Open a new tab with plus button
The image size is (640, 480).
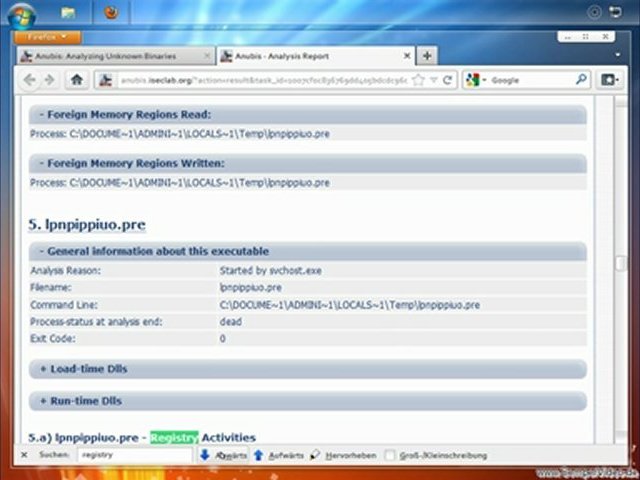(427, 56)
